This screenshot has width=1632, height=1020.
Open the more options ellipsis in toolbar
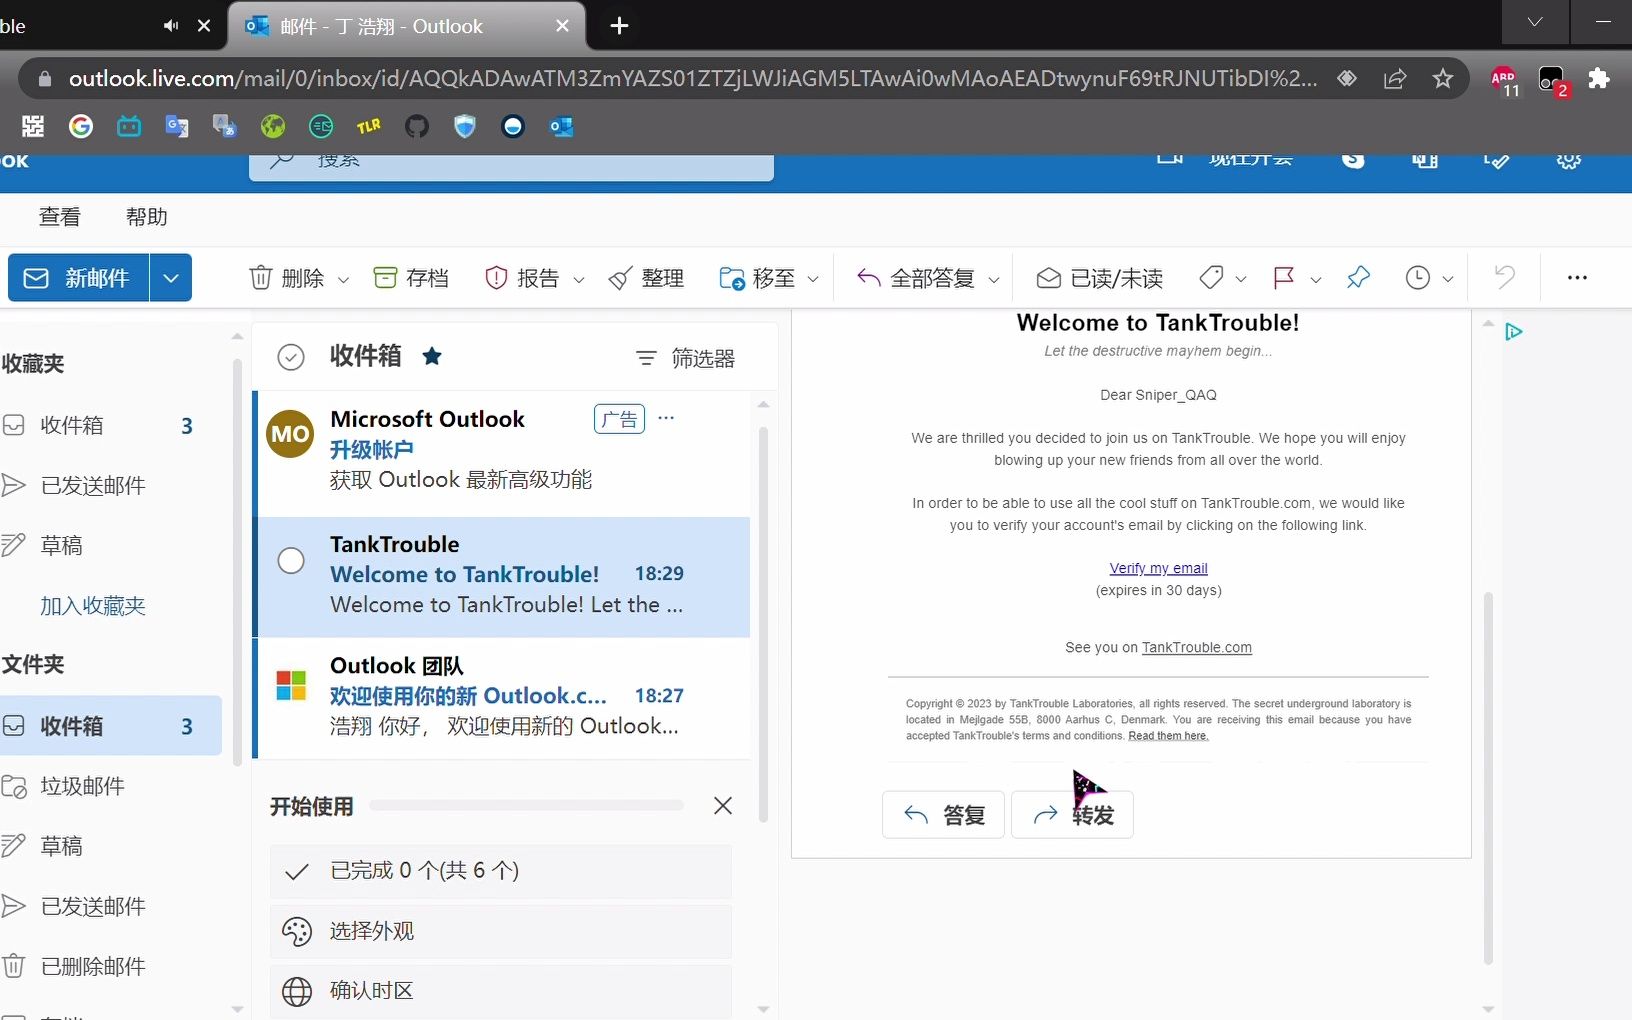(1577, 278)
